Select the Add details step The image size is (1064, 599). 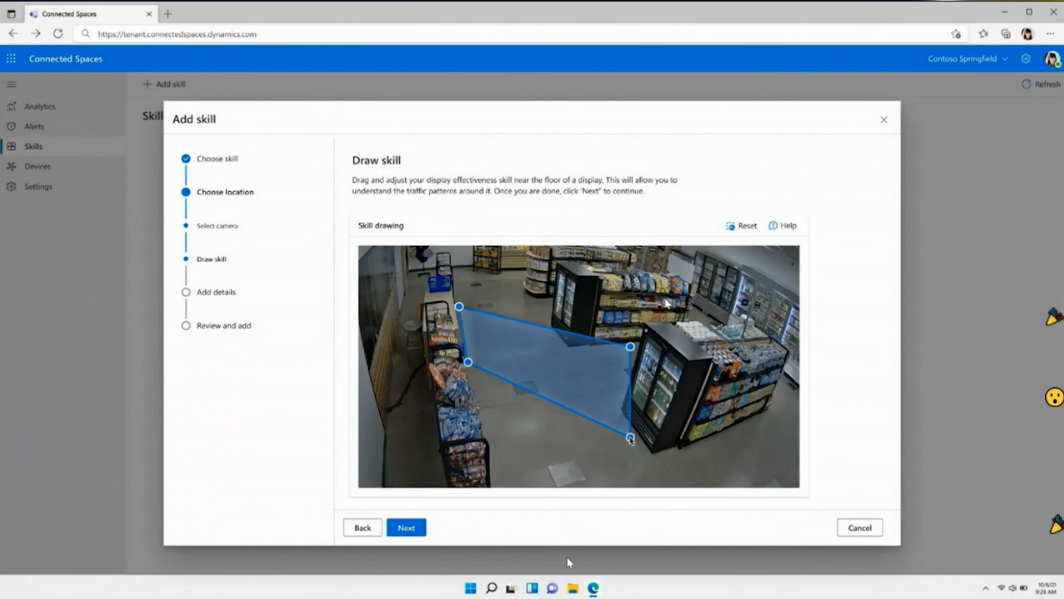tap(216, 292)
